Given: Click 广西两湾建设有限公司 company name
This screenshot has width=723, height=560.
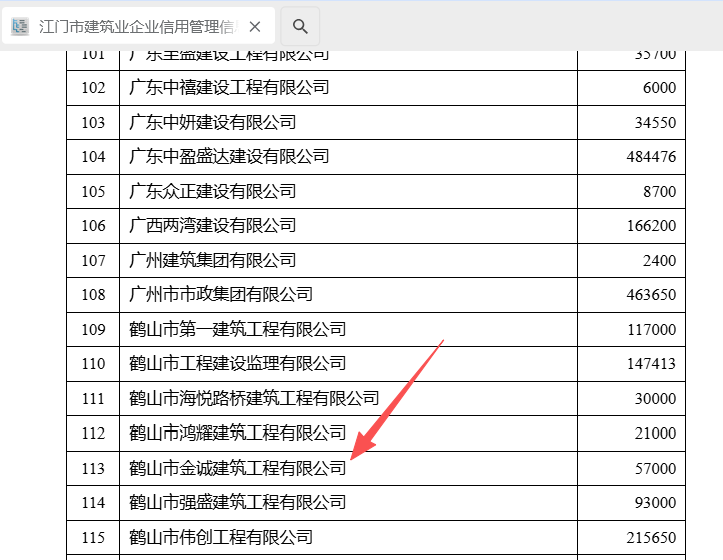Looking at the screenshot, I should point(213,226).
